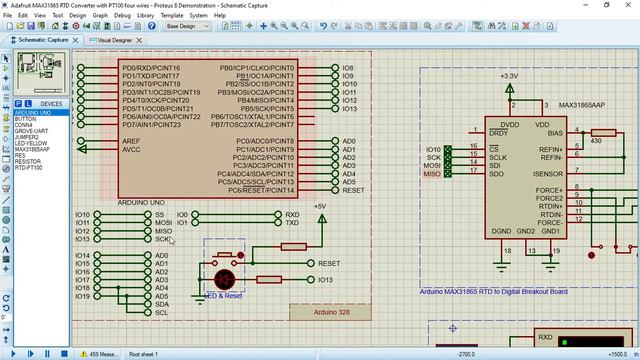The height and width of the screenshot is (360, 640).
Task: Open the Tool menu
Action: pyautogui.click(x=58, y=16)
